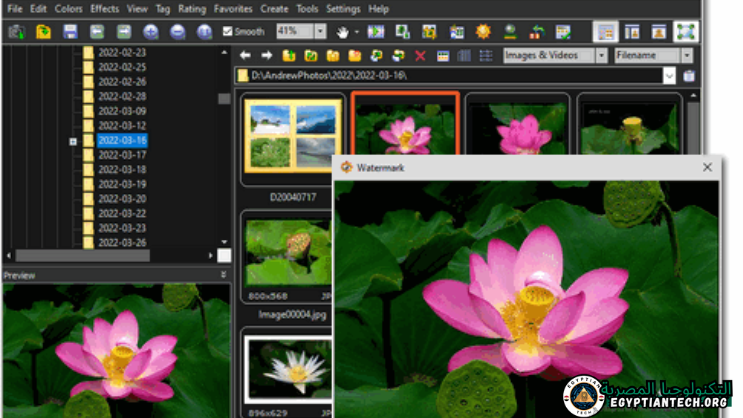Open the File menu
The height and width of the screenshot is (418, 743).
pos(15,9)
